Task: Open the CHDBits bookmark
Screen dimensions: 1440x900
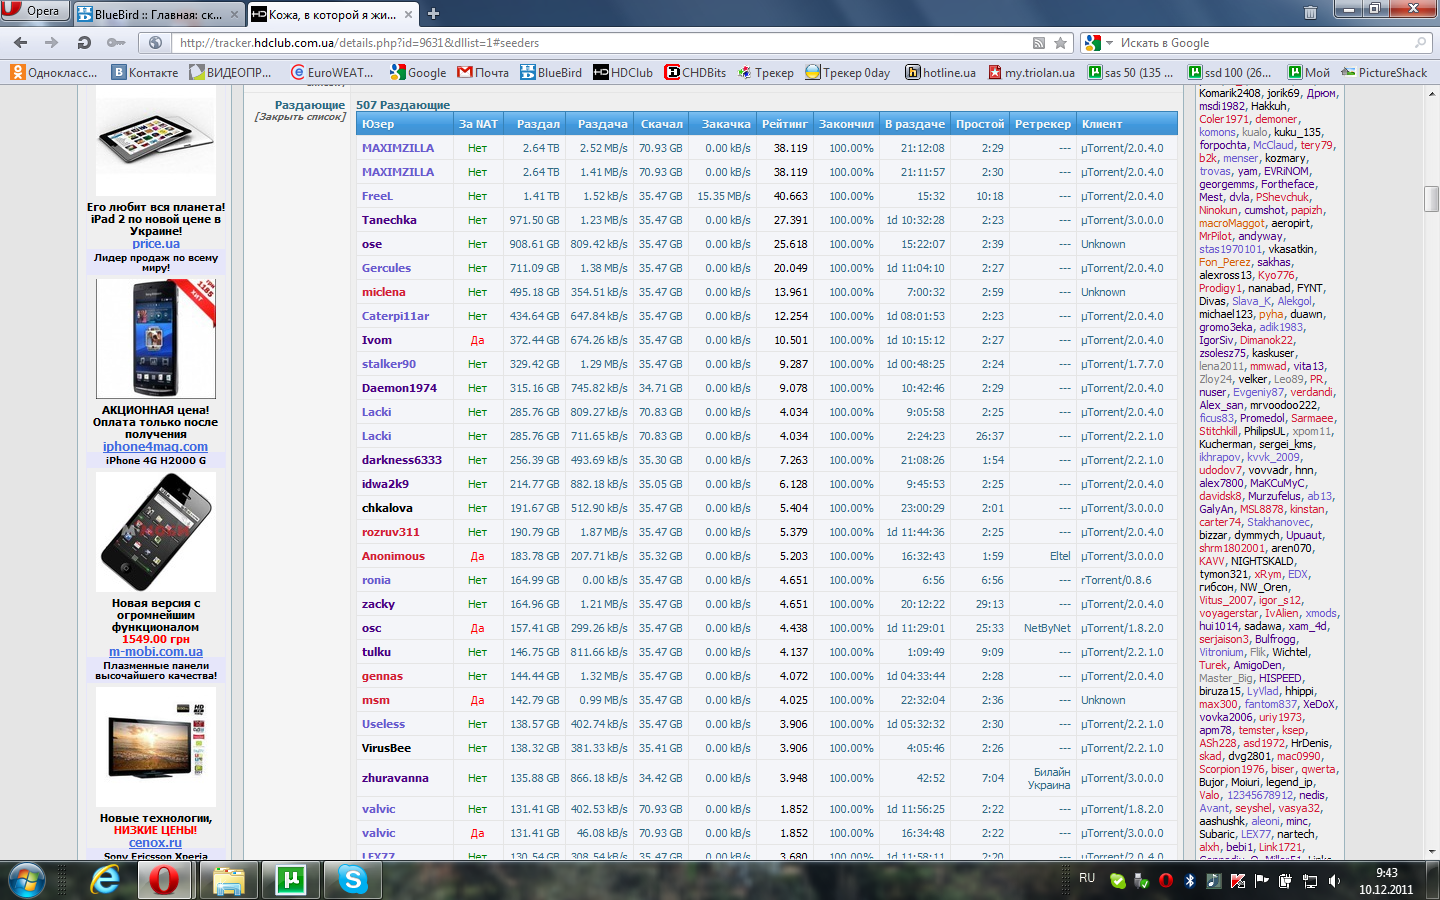Action: [x=696, y=72]
